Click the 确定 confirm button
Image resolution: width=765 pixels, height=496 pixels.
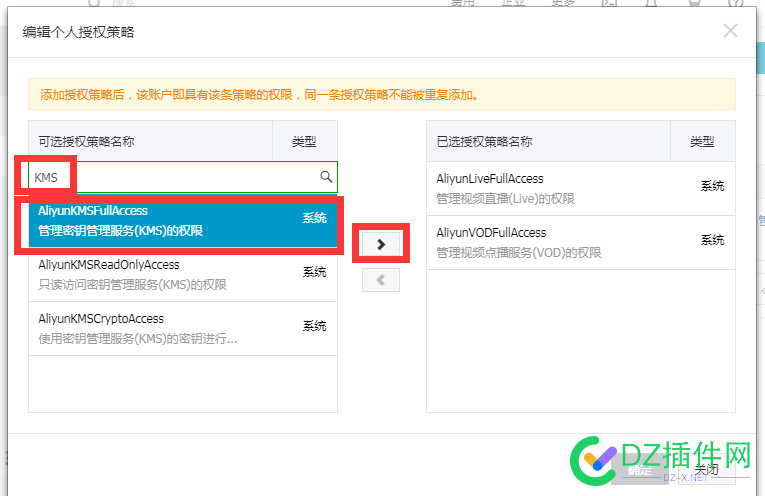[x=640, y=470]
